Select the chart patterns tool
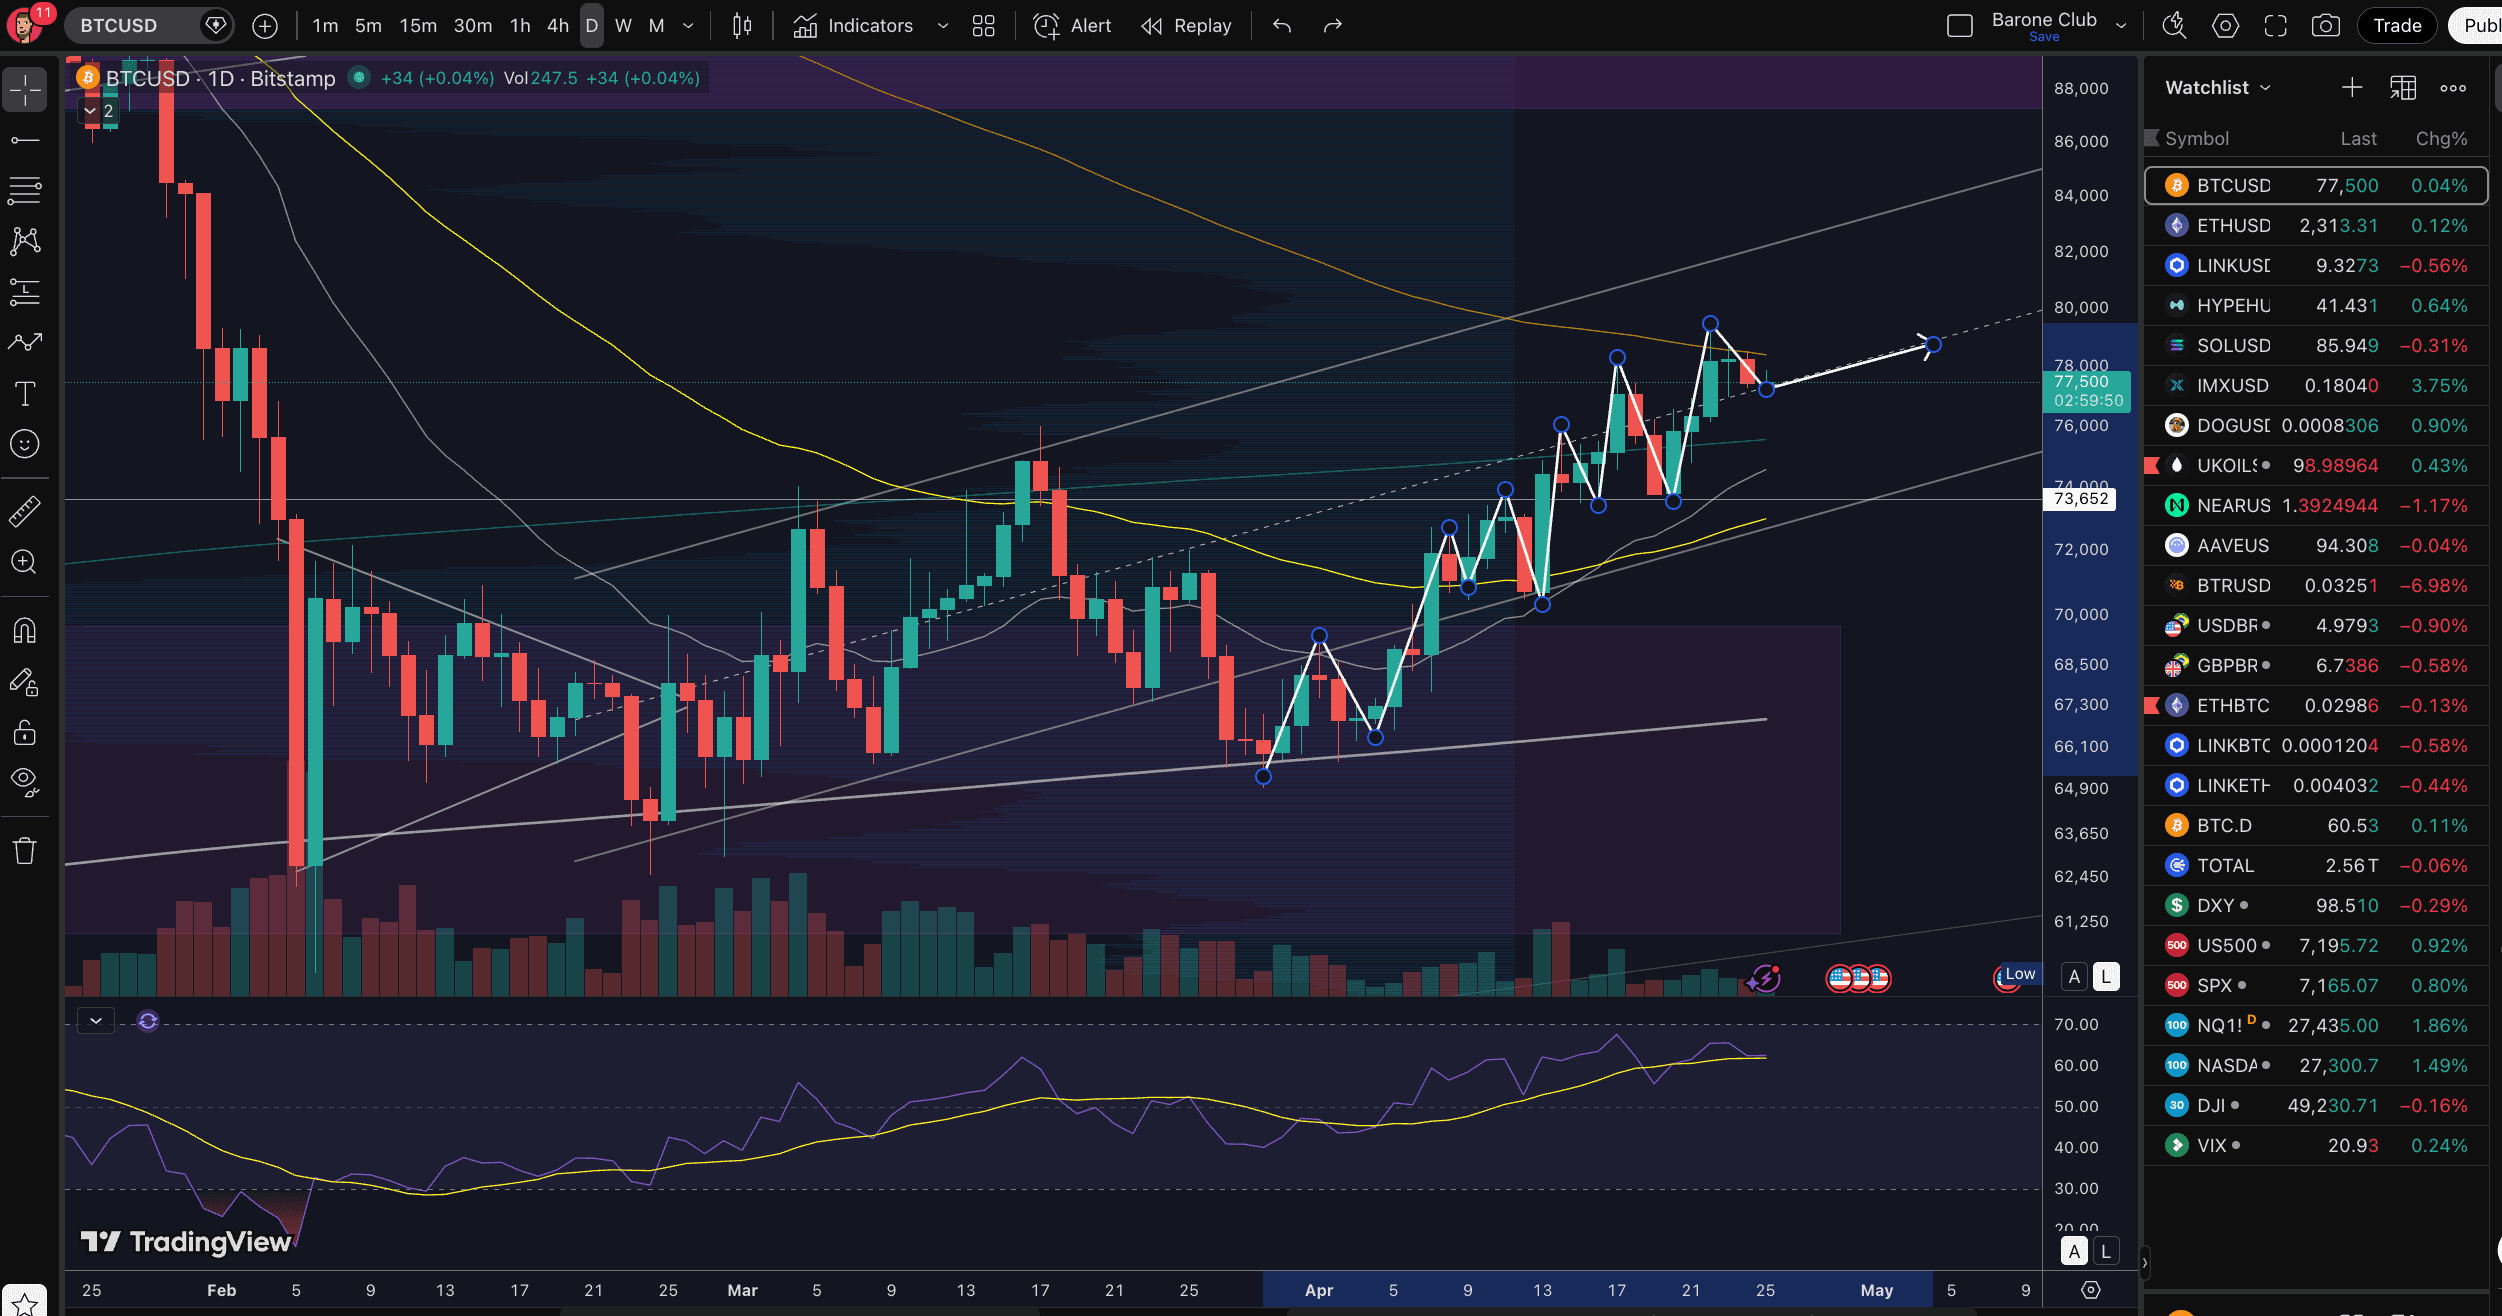The height and width of the screenshot is (1316, 2502). coord(25,241)
